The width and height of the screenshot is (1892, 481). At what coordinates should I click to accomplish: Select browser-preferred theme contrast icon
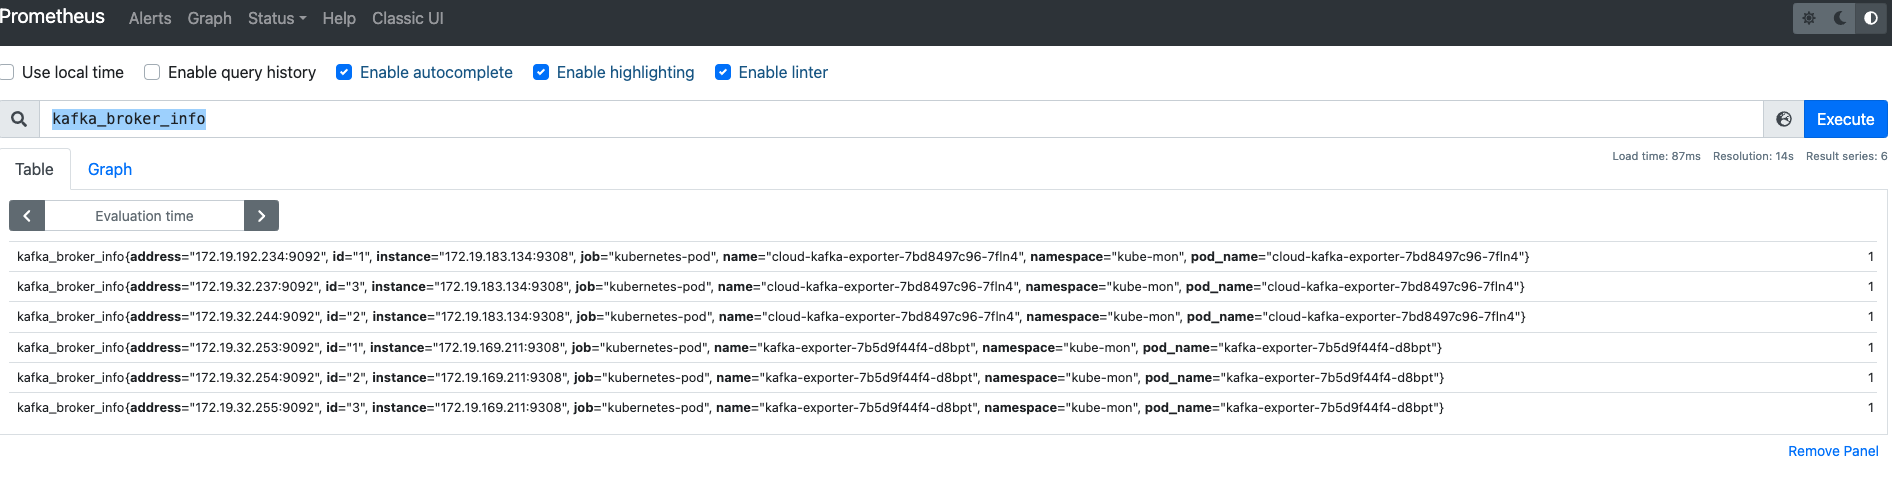point(1871,18)
